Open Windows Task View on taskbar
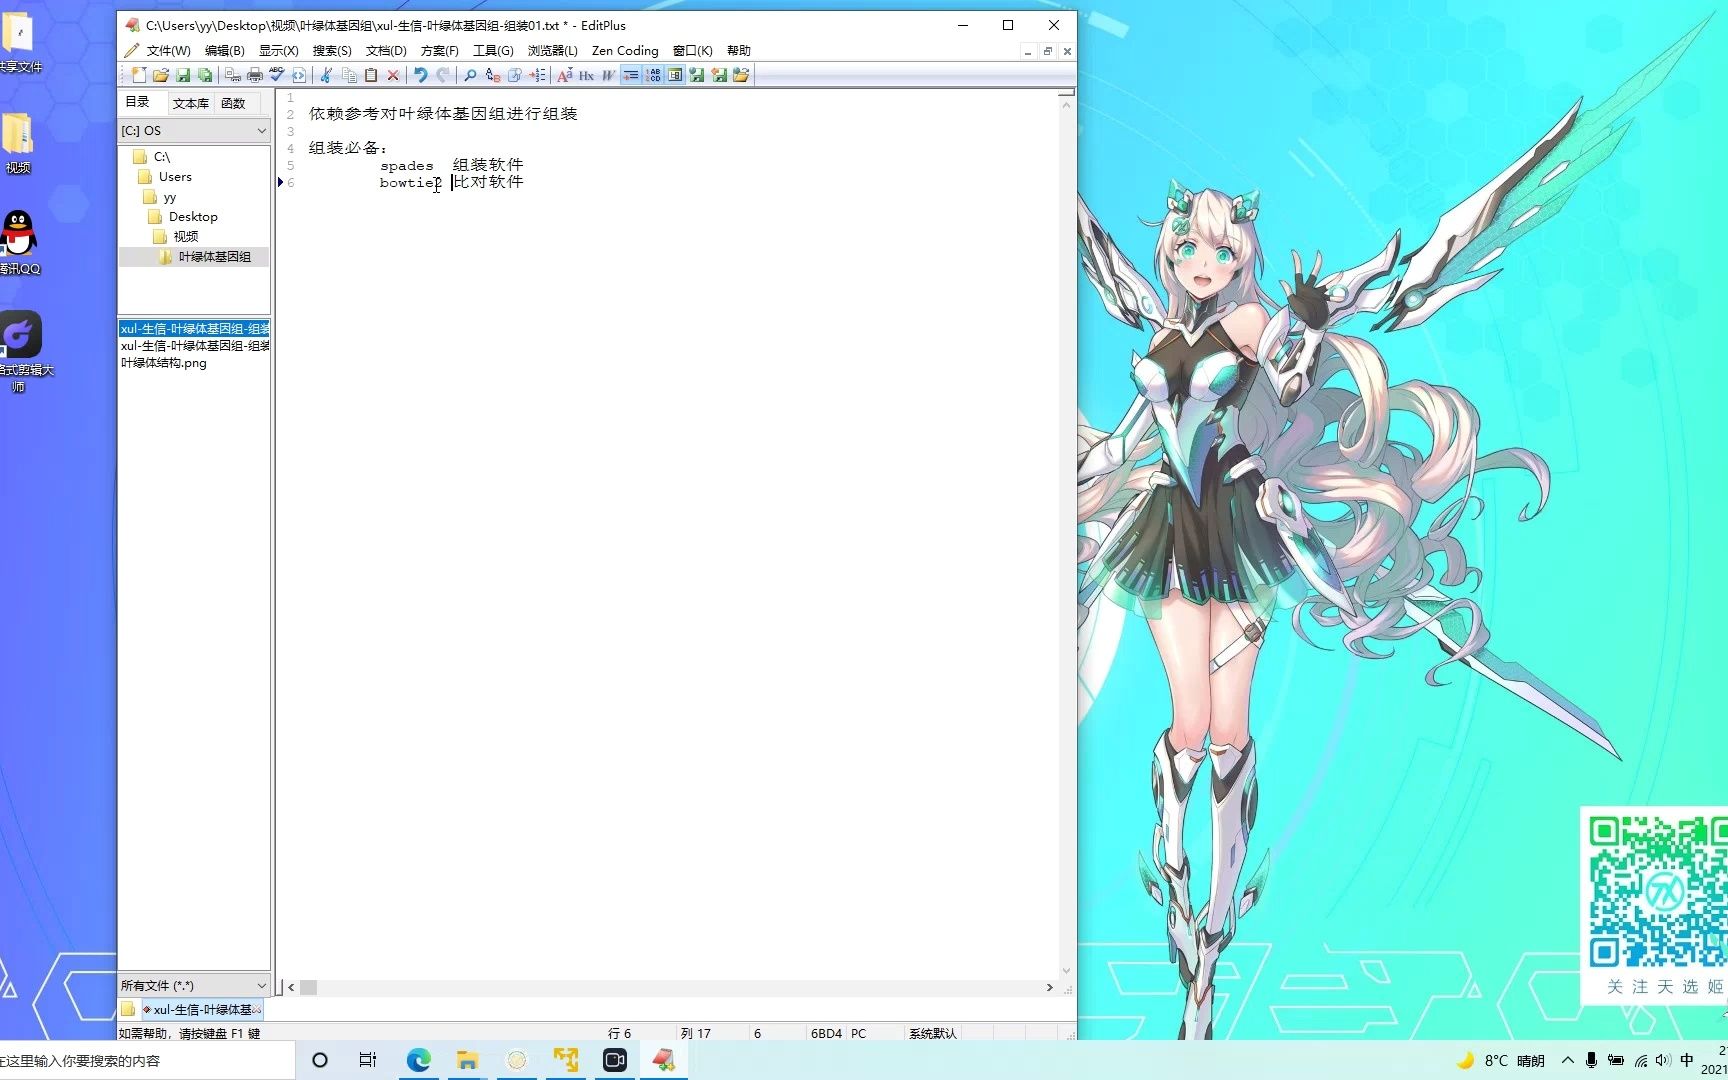Viewport: 1728px width, 1080px height. tap(368, 1060)
